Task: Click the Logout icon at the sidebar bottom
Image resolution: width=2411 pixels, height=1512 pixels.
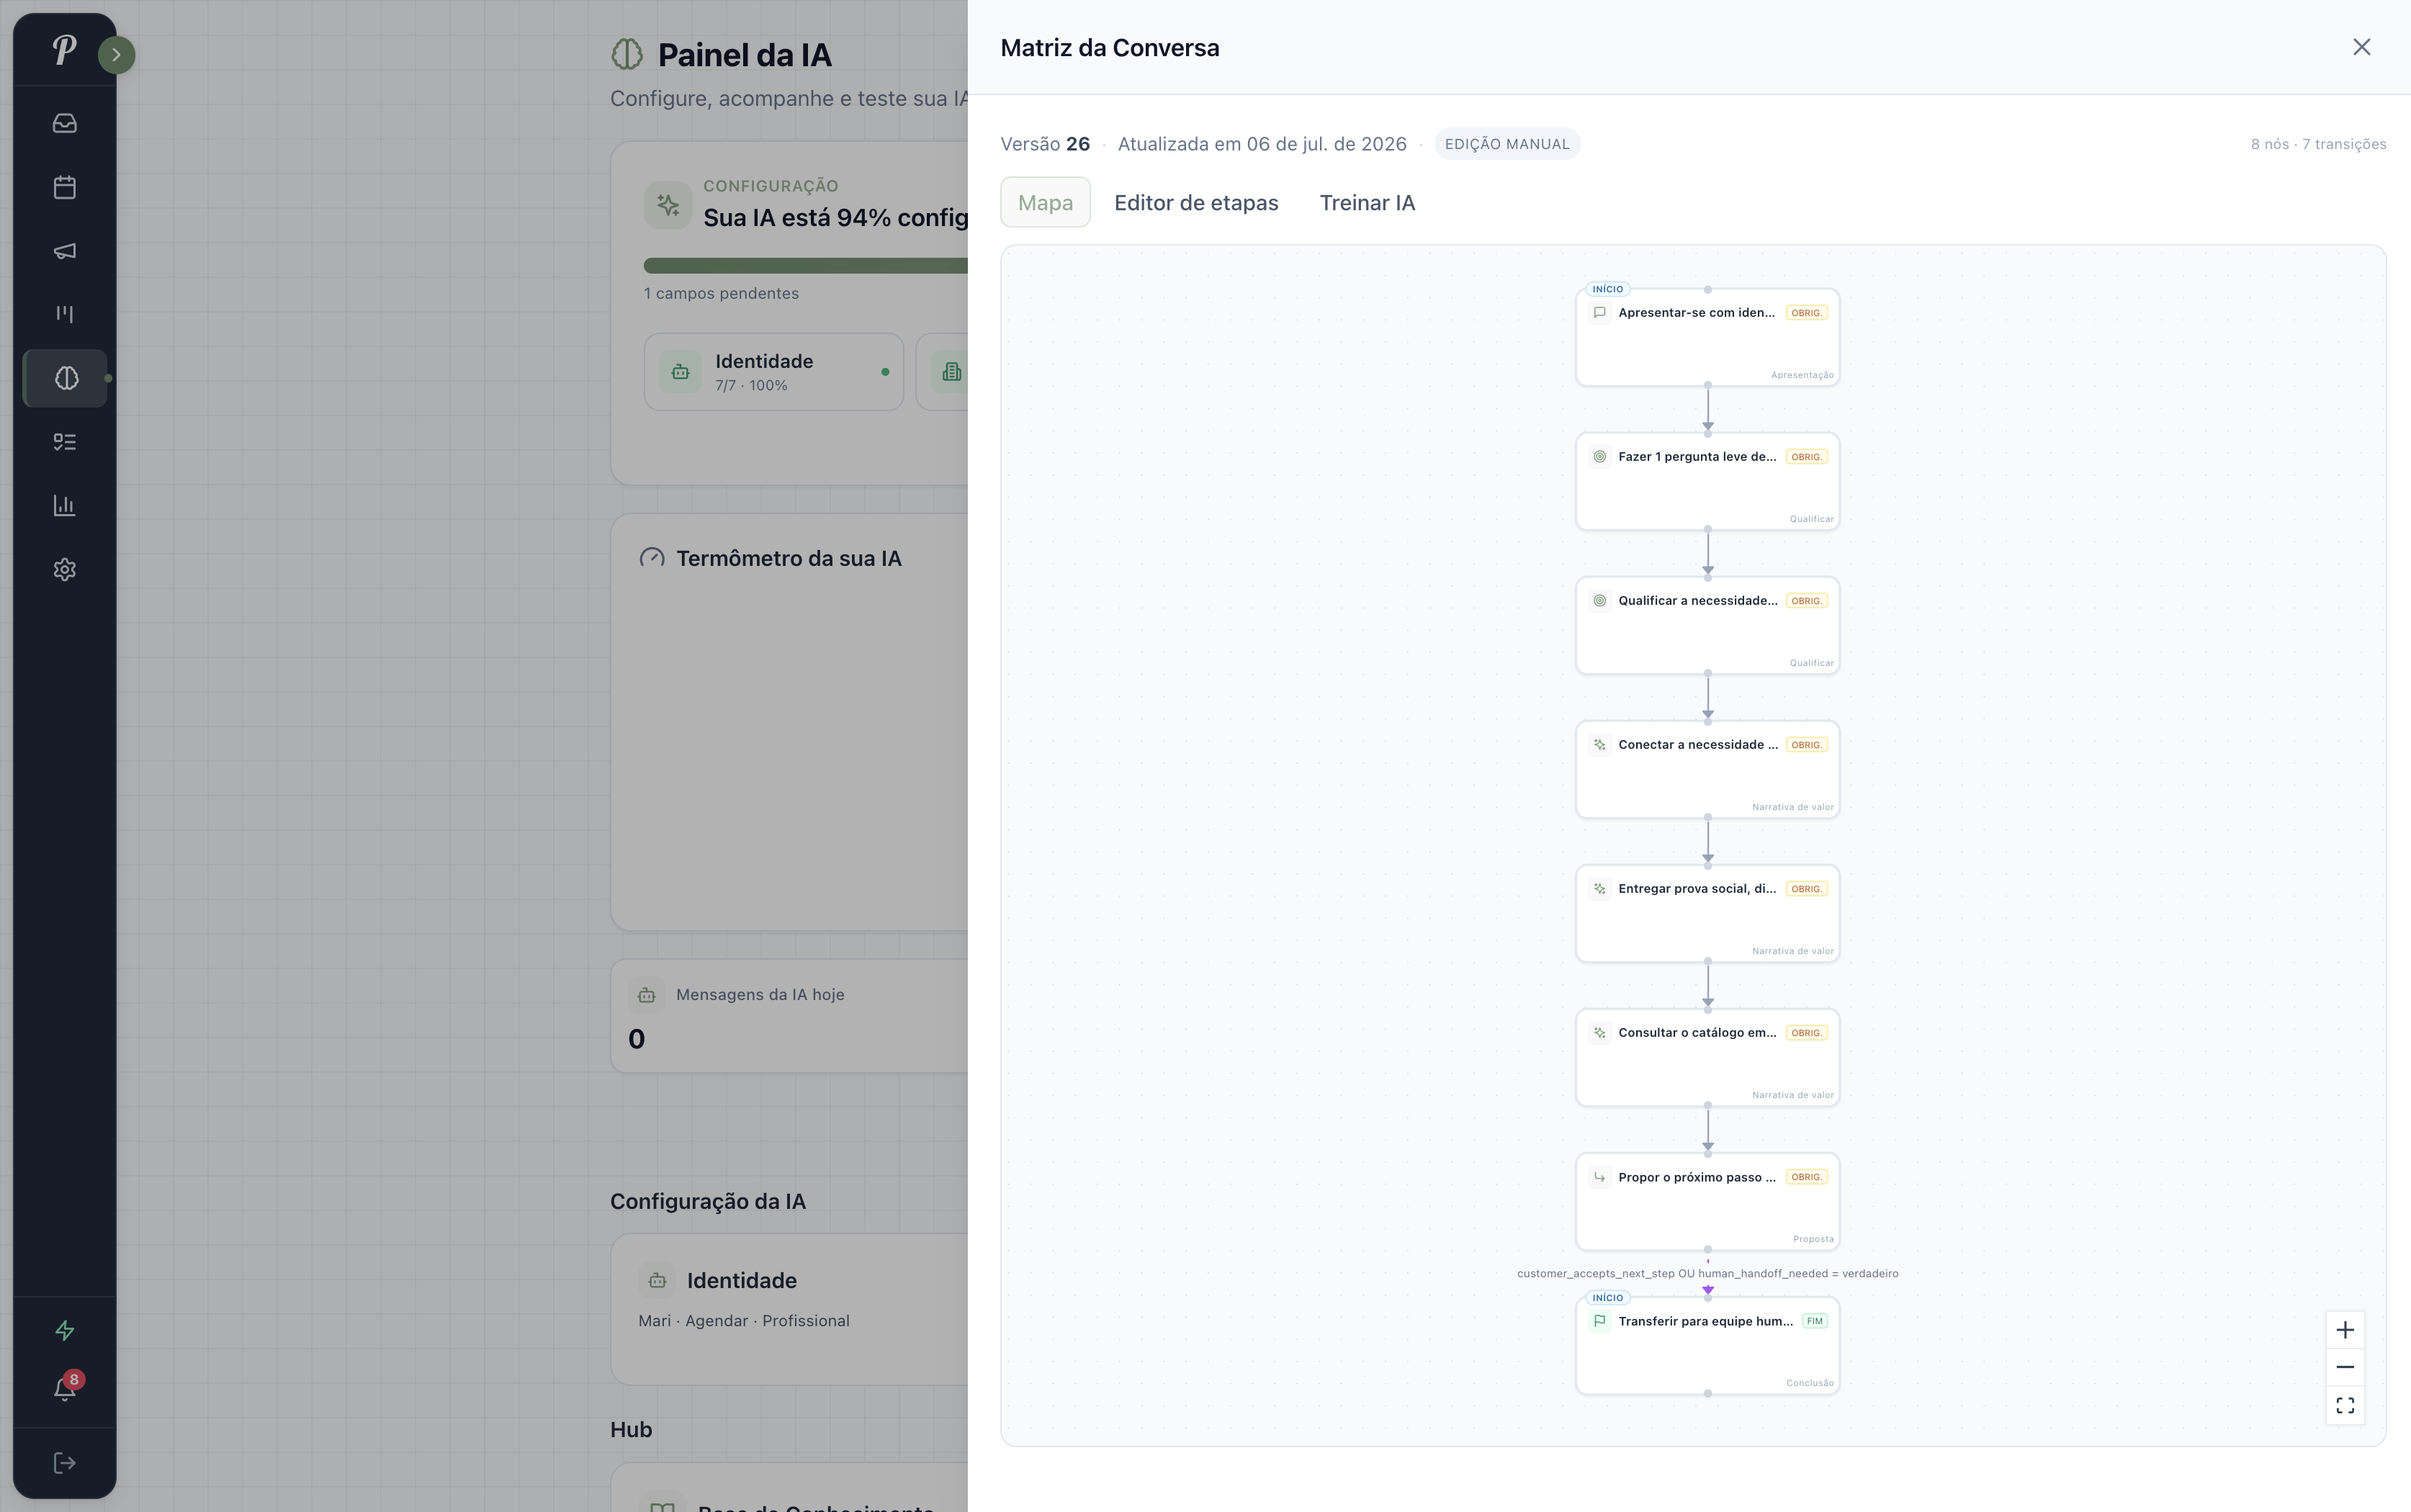Action: pos(65,1463)
